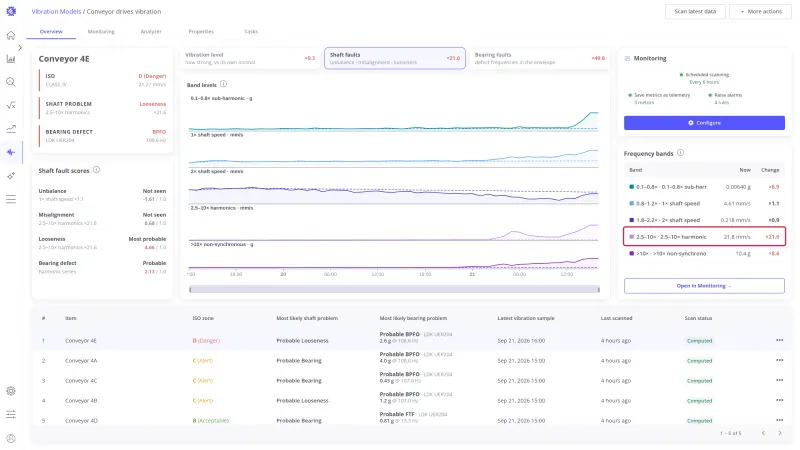Click the info icon beside Band levels
Screen dimensions: 800x450
[x=223, y=84]
